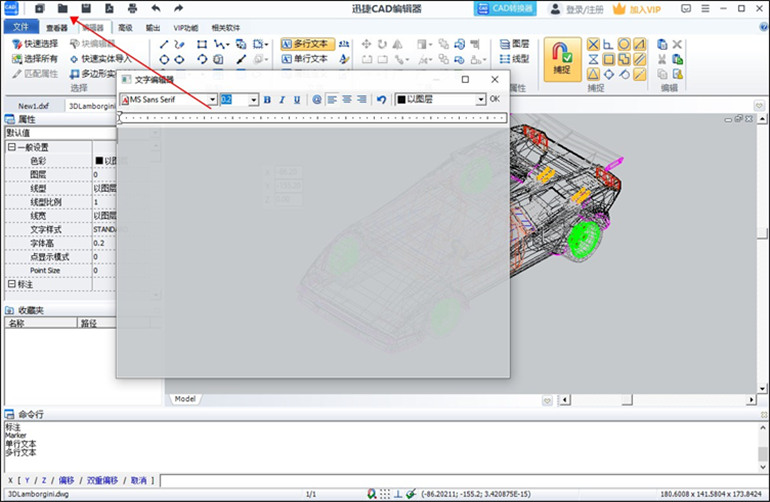This screenshot has width=770, height=502.
Task: Open a file with the folder icon
Action: [x=62, y=8]
